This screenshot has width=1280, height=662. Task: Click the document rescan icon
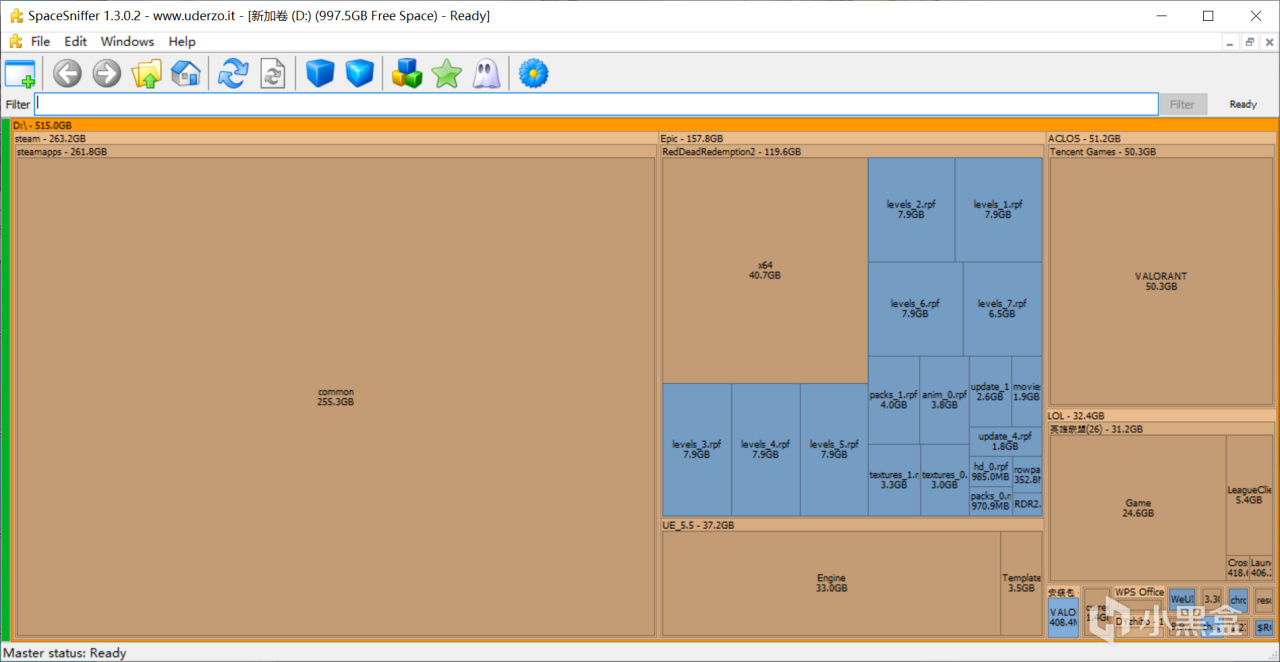click(272, 73)
